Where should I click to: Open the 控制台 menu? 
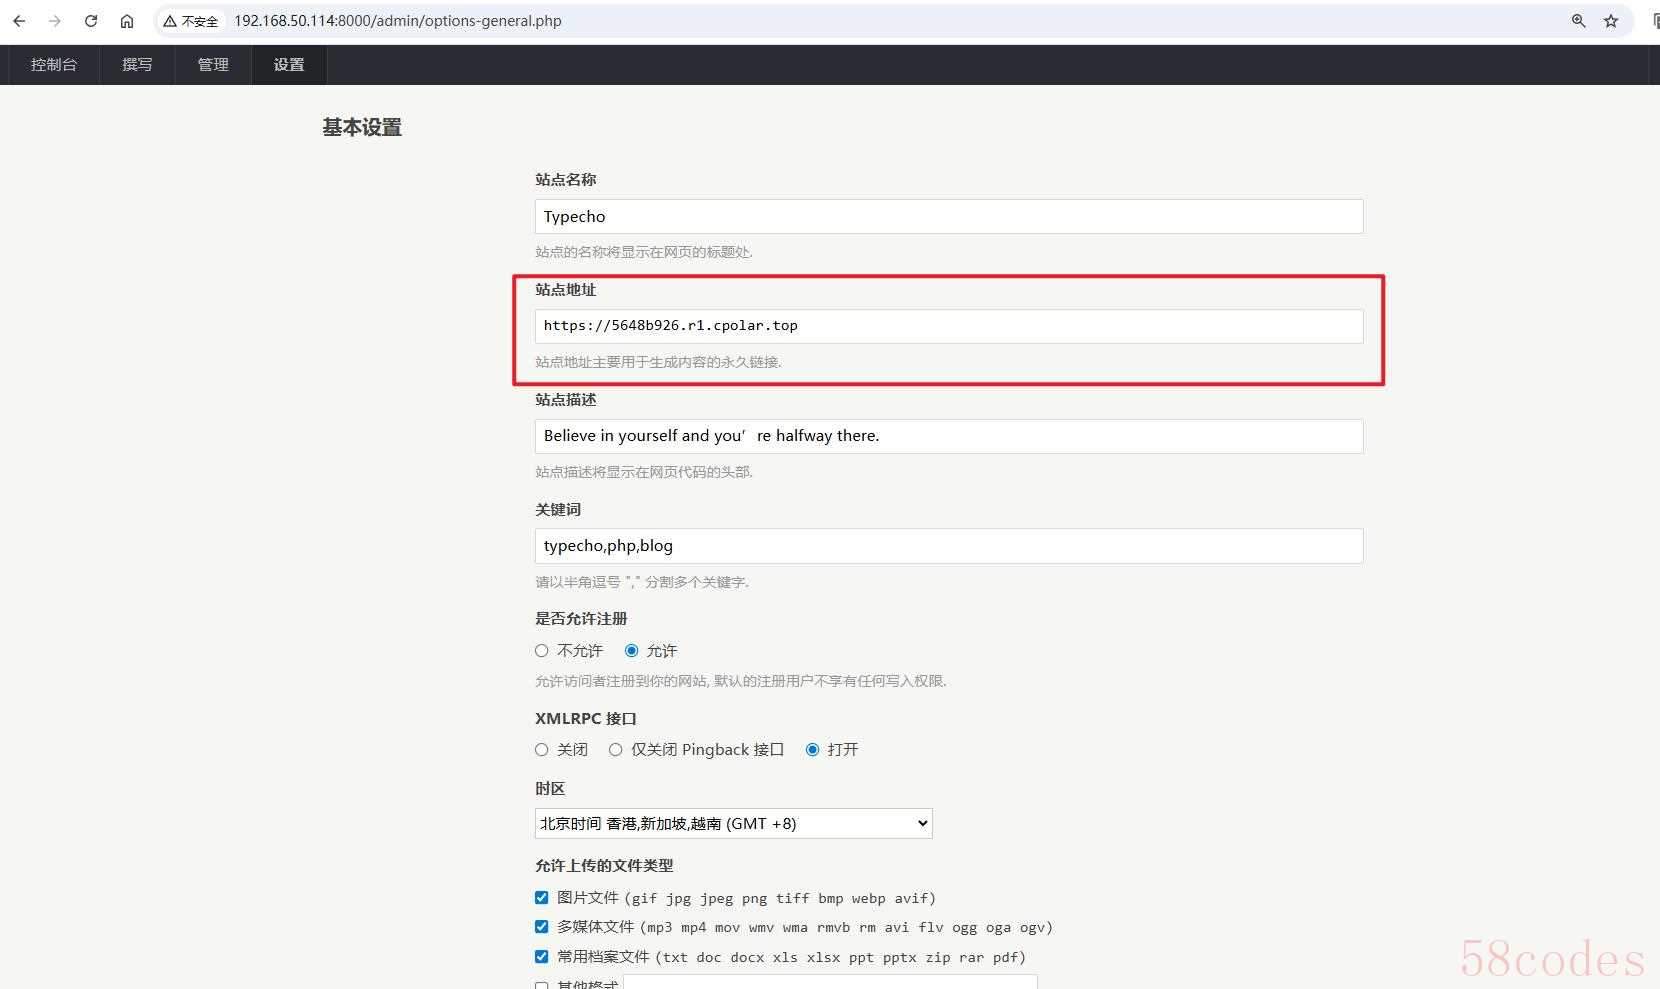pyautogui.click(x=54, y=65)
